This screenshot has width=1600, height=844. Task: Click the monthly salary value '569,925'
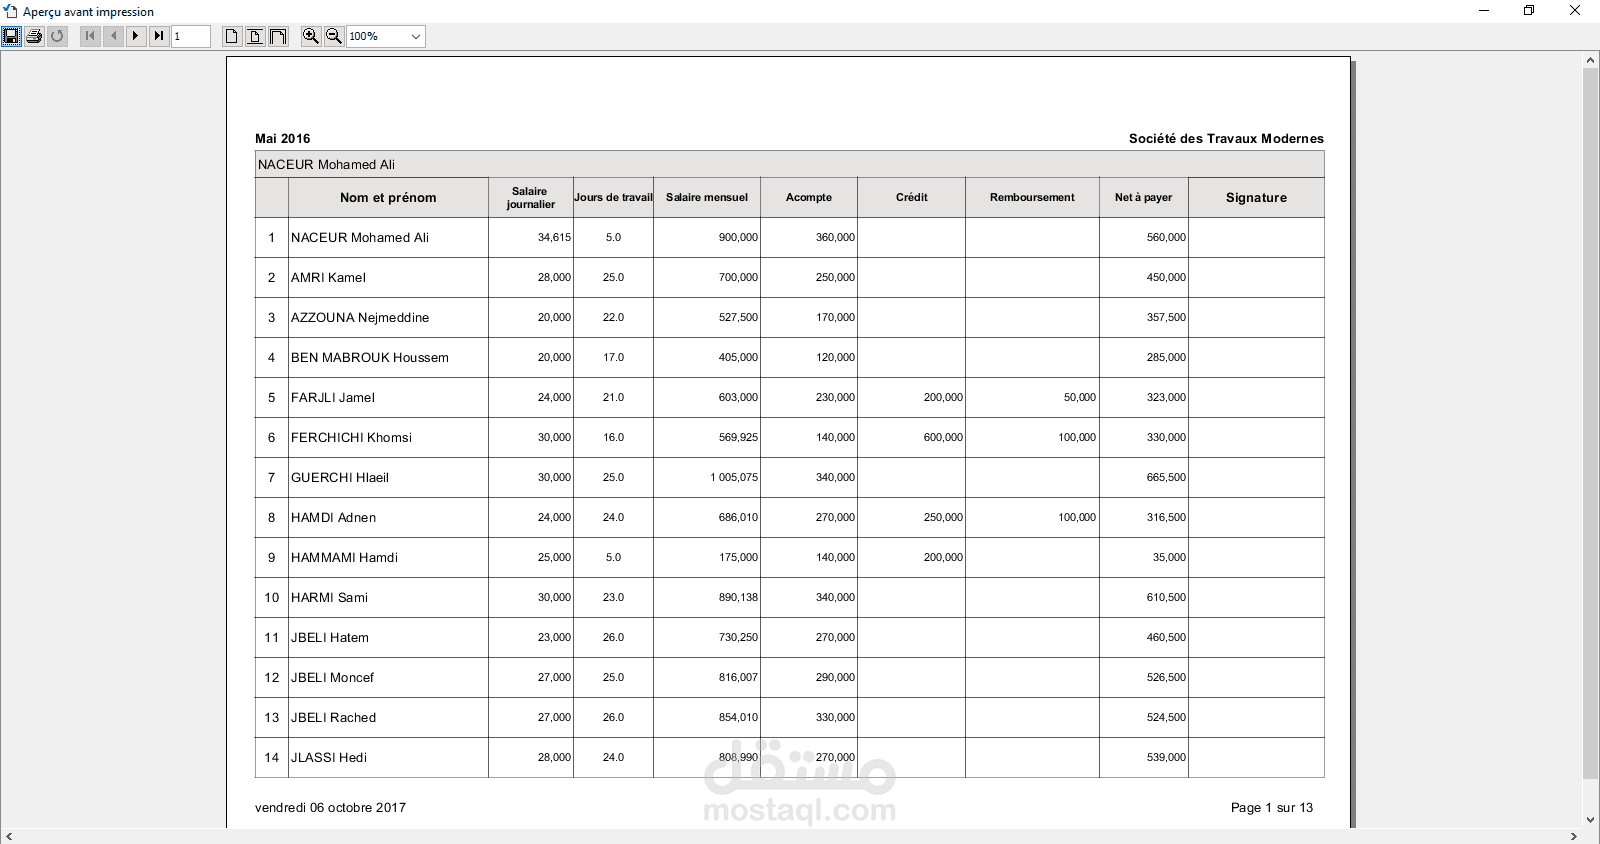738,437
